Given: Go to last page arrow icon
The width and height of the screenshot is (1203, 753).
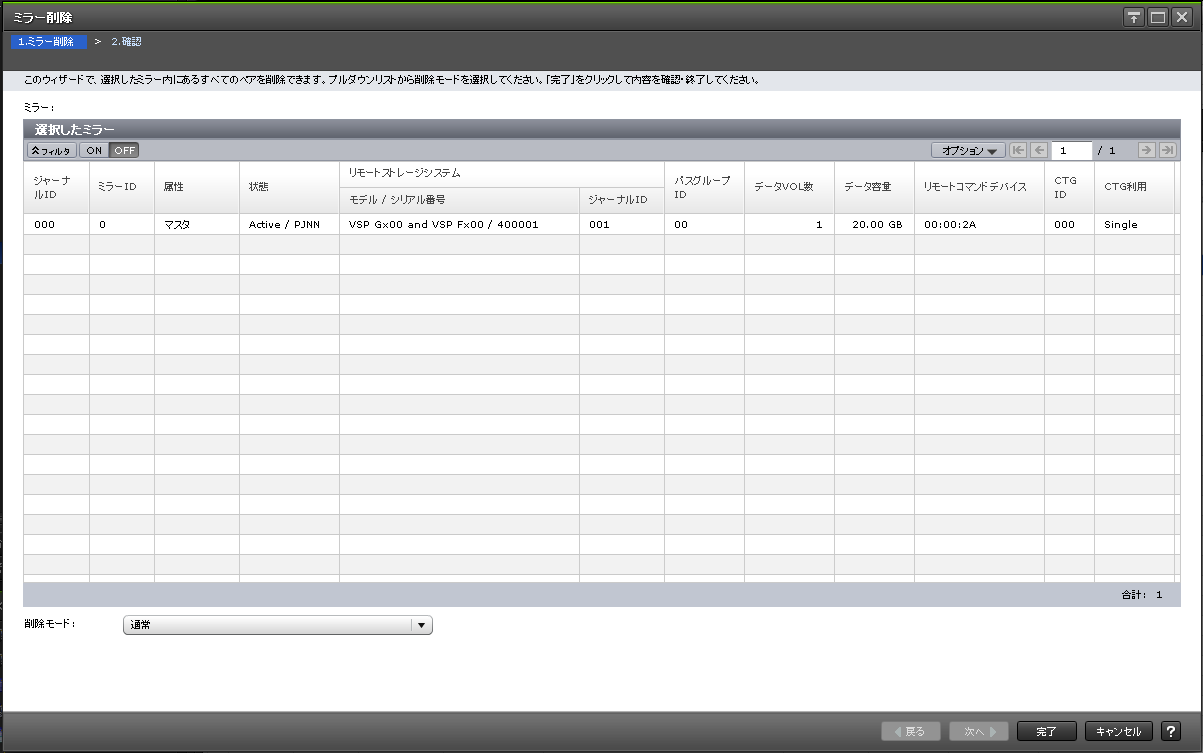Looking at the screenshot, I should [1167, 150].
